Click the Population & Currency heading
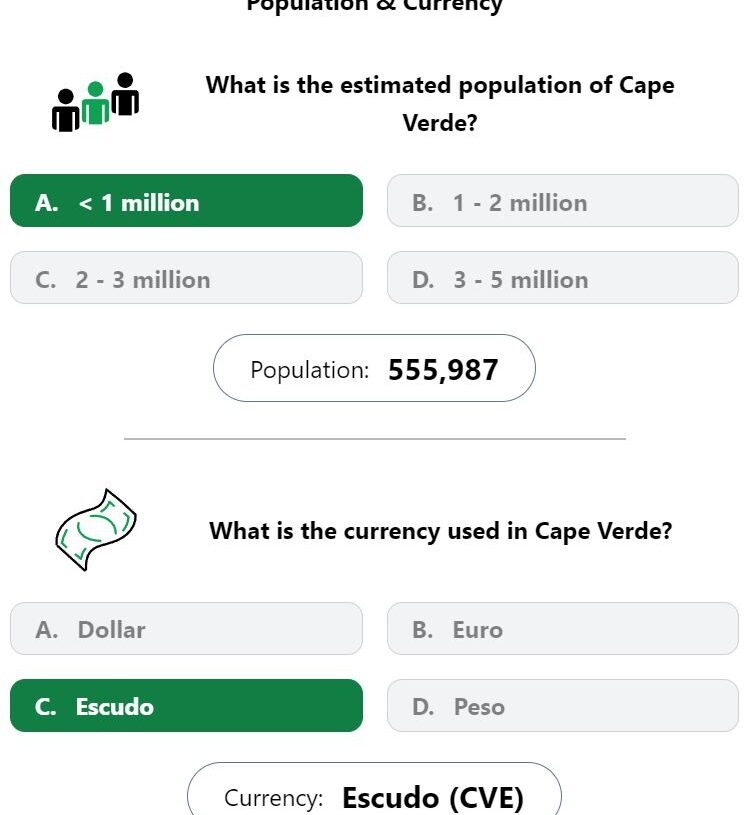Viewport: 749px width, 815px height. (374, 6)
